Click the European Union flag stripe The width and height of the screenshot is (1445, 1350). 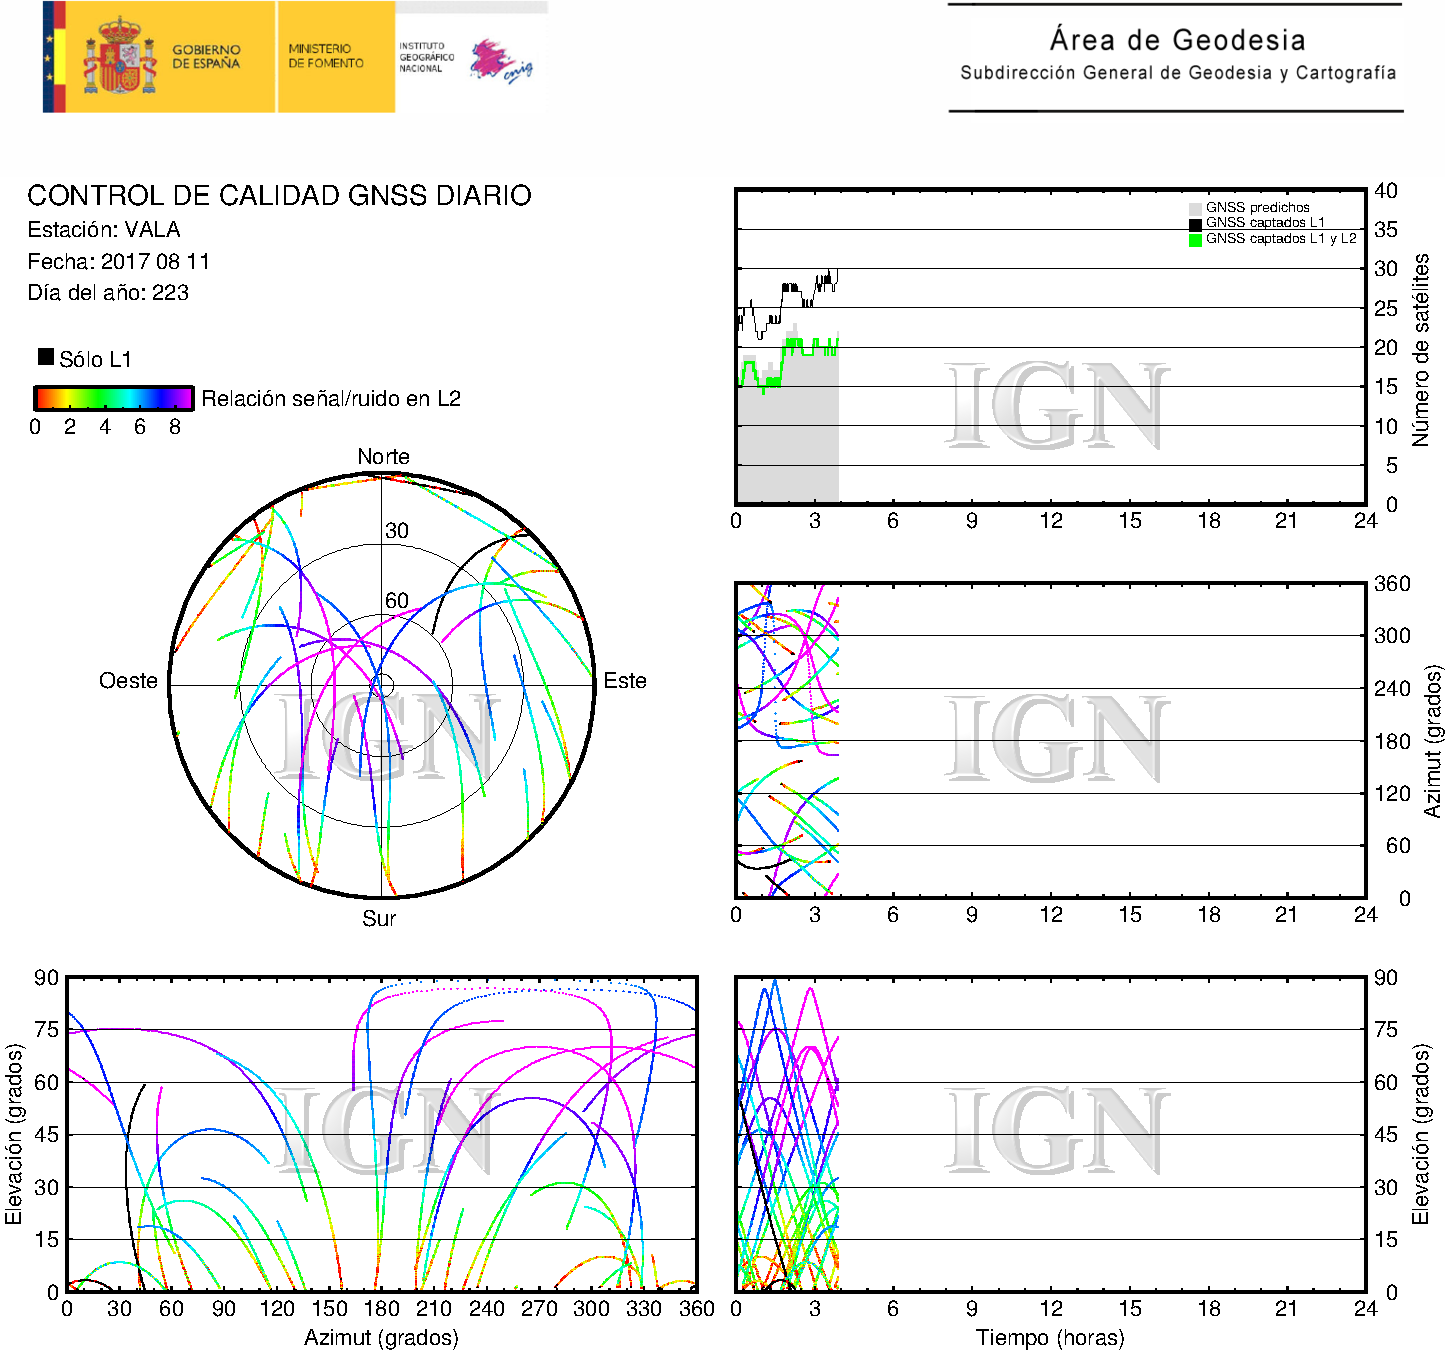point(53,57)
